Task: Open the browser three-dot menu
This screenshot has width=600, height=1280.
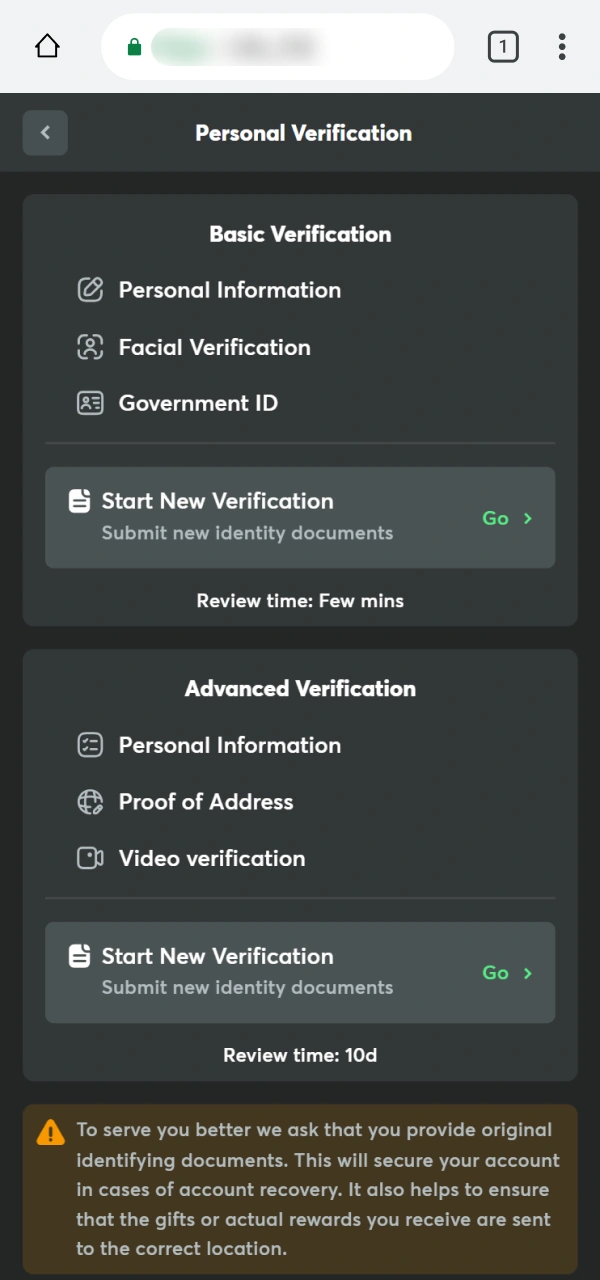Action: pos(562,46)
